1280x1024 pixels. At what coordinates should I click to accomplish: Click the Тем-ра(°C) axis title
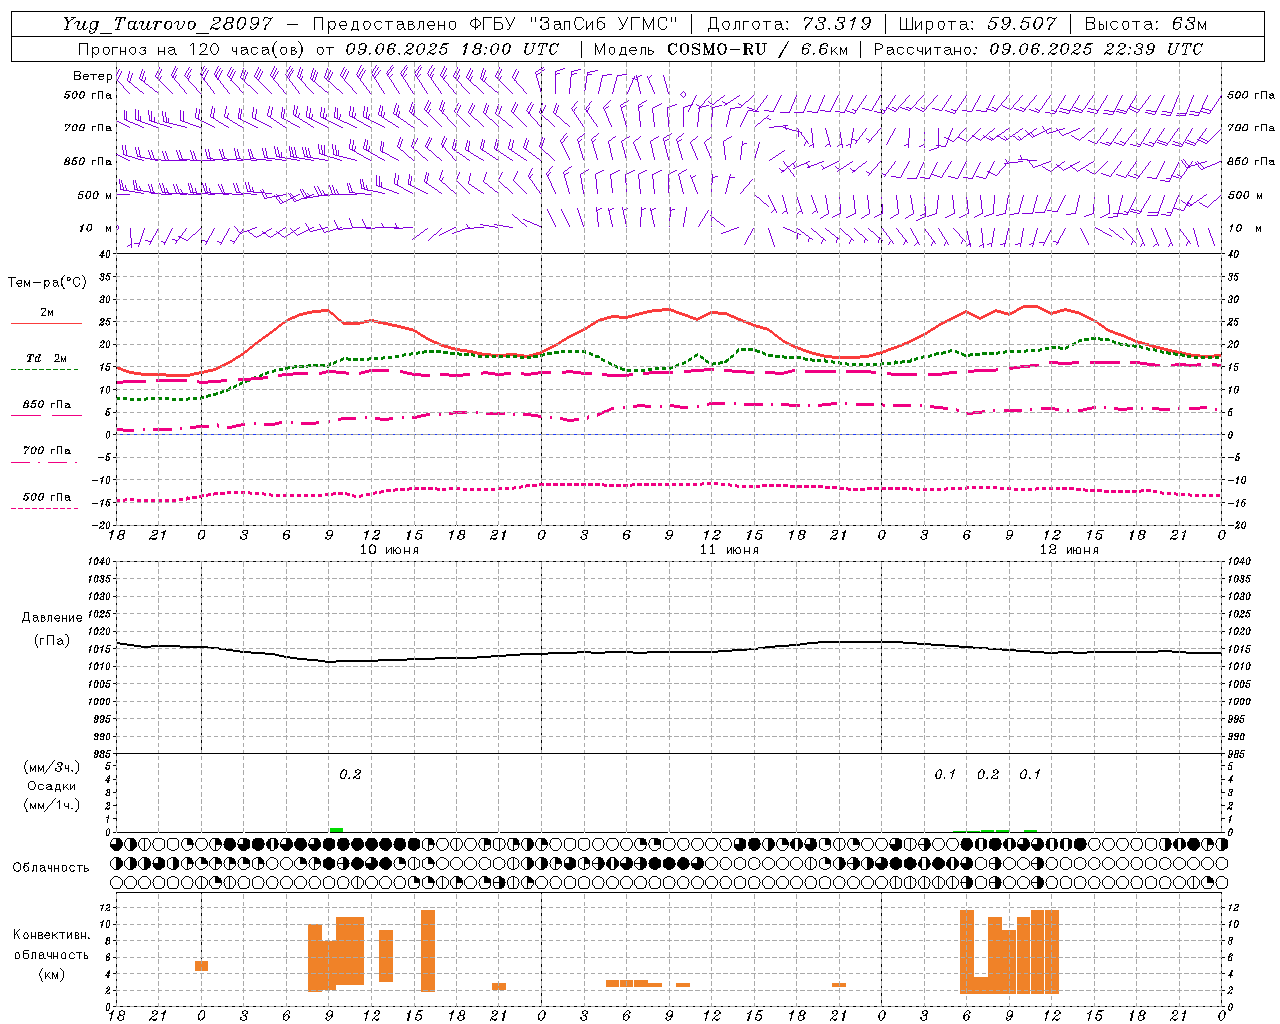point(47,283)
